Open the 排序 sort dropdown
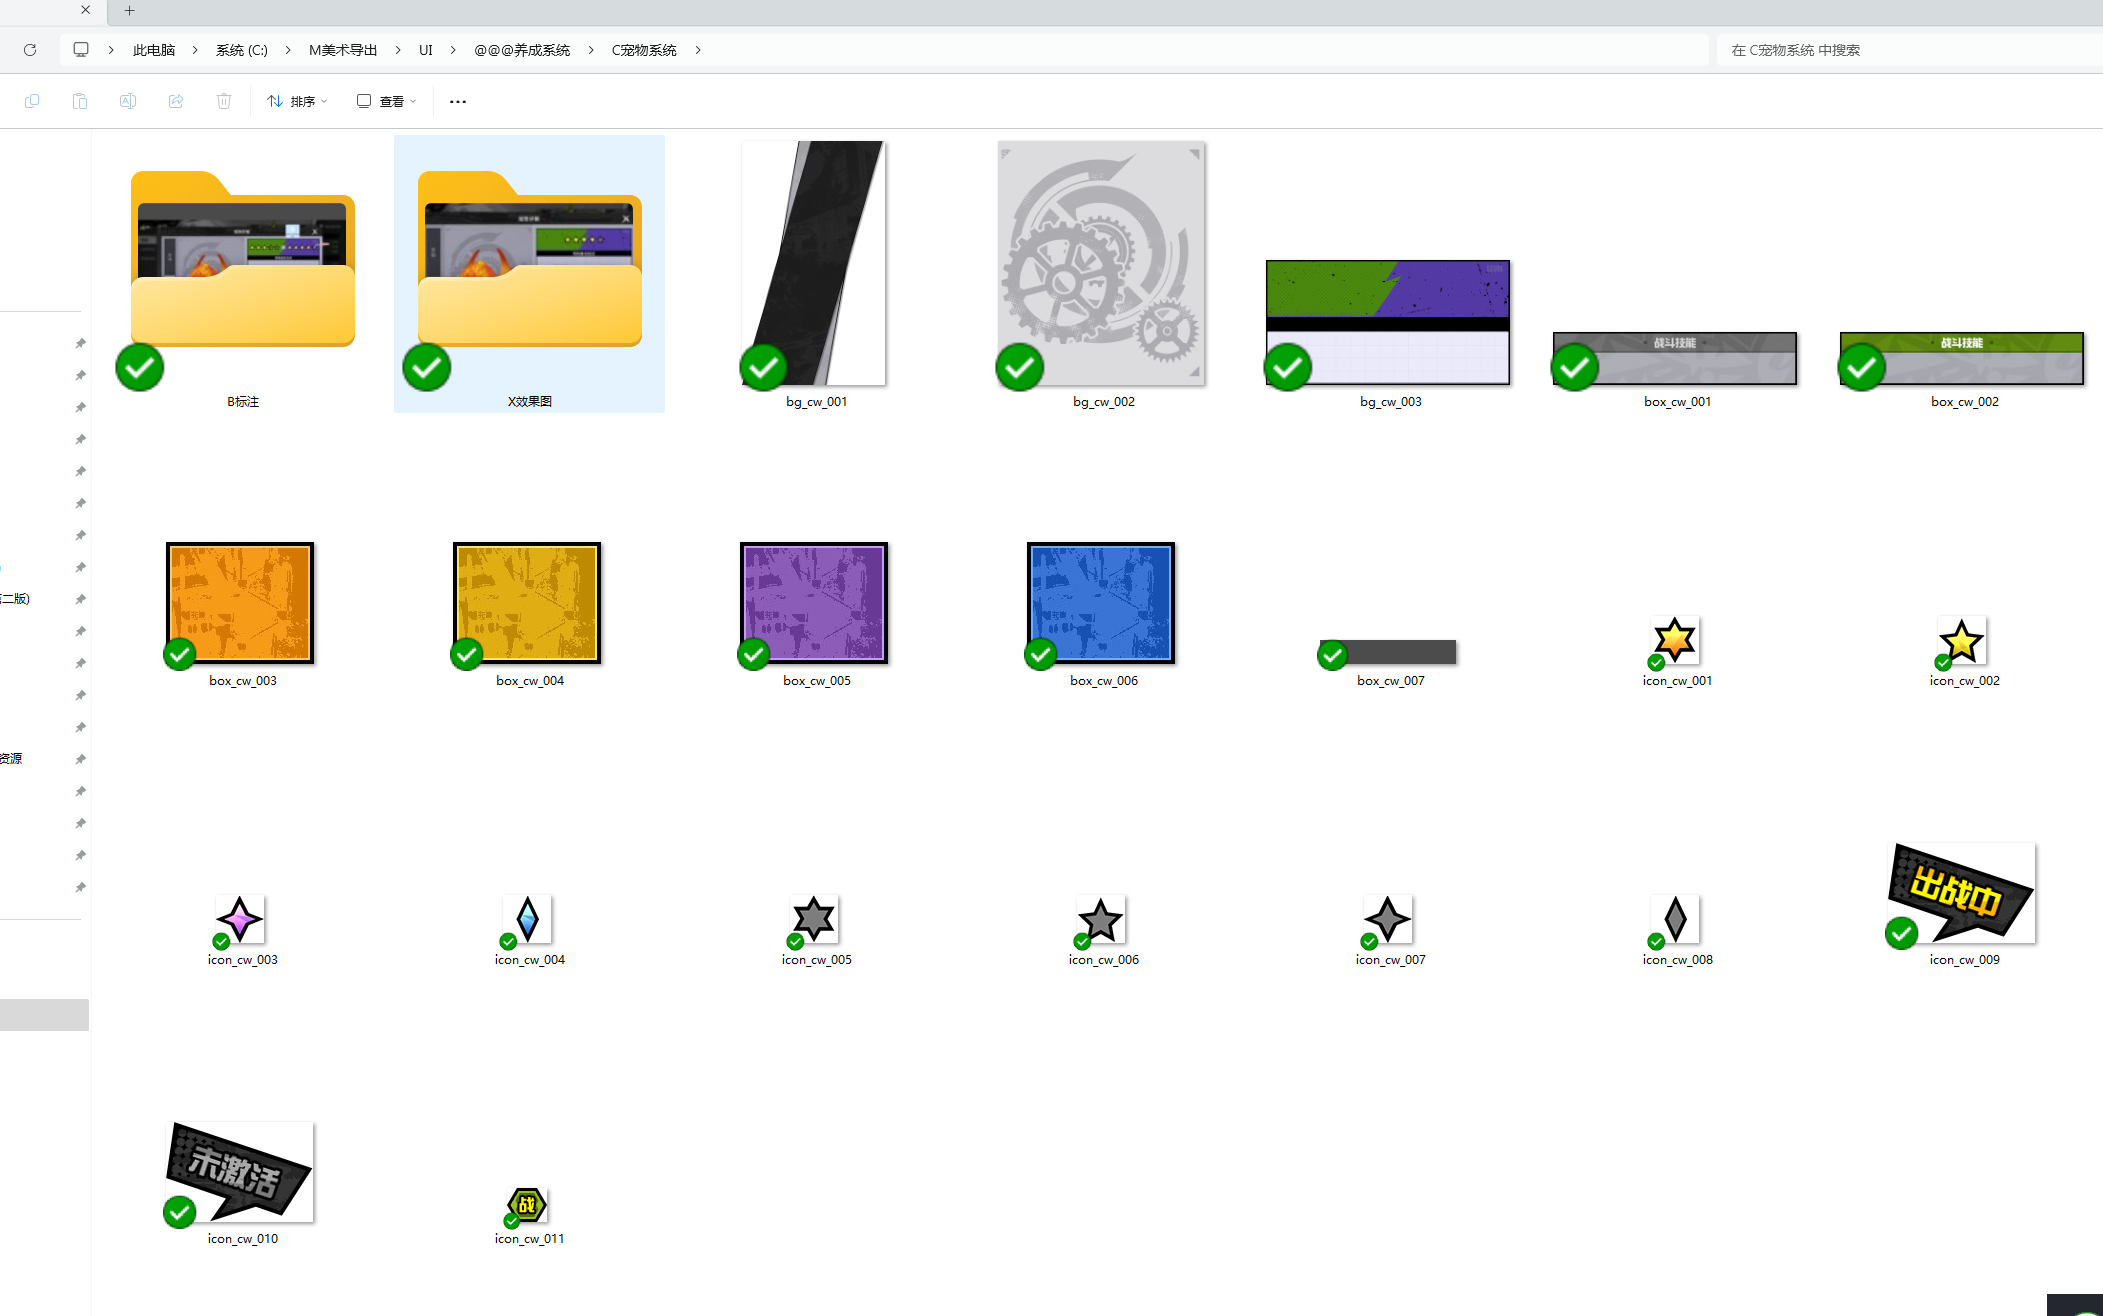 tap(297, 101)
